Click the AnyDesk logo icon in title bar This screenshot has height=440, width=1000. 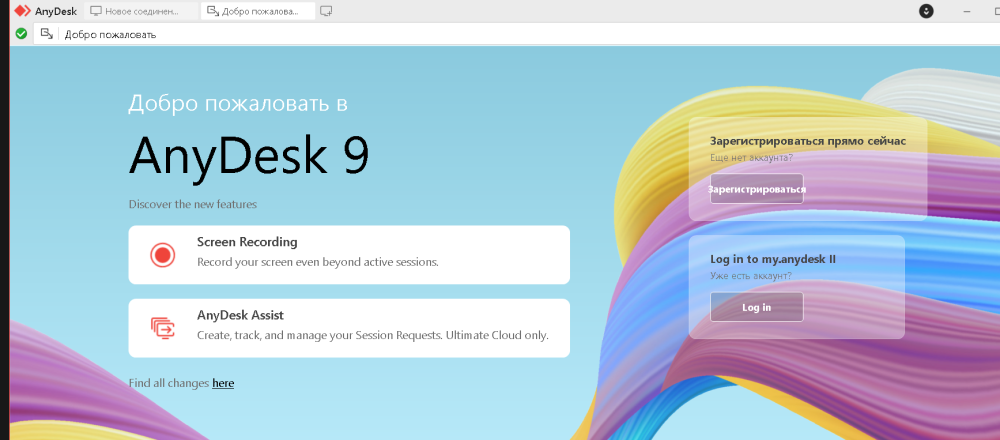[22, 11]
